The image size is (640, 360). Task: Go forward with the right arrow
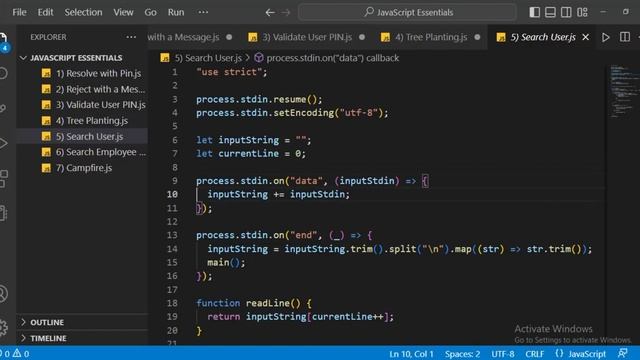286,13
